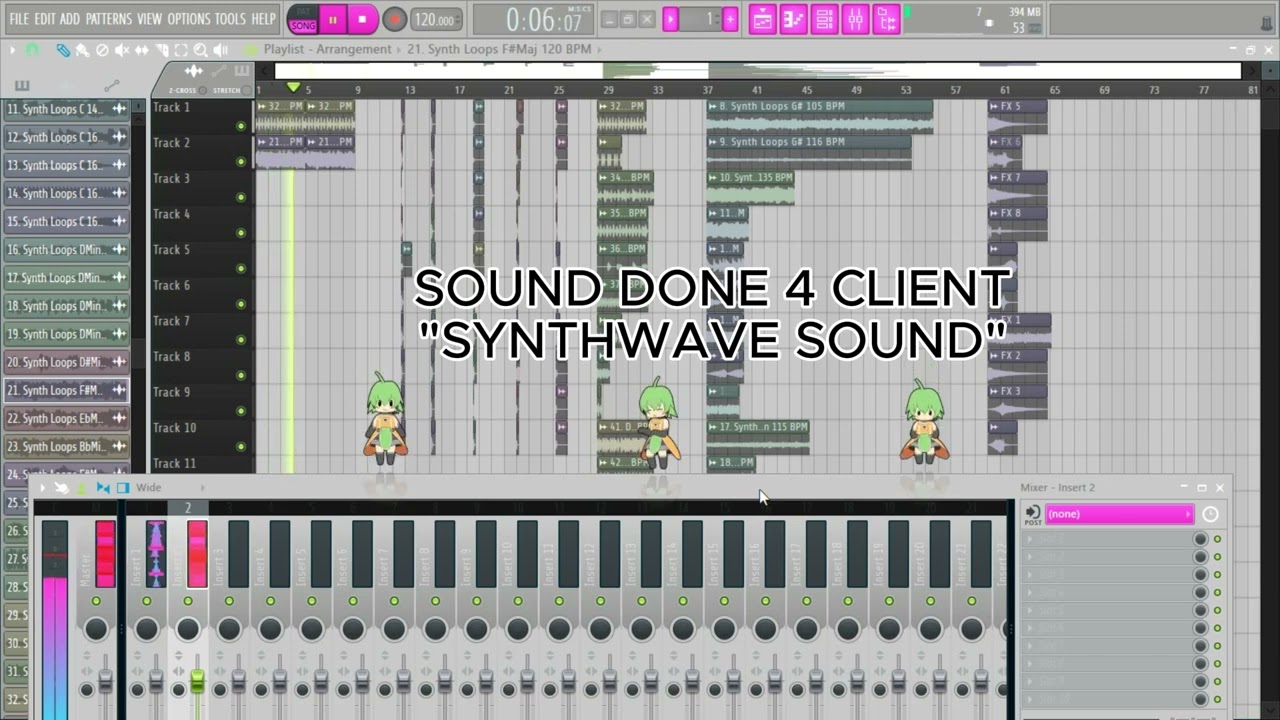
Task: Open the Piano roll from main toolbar
Action: [x=793, y=19]
